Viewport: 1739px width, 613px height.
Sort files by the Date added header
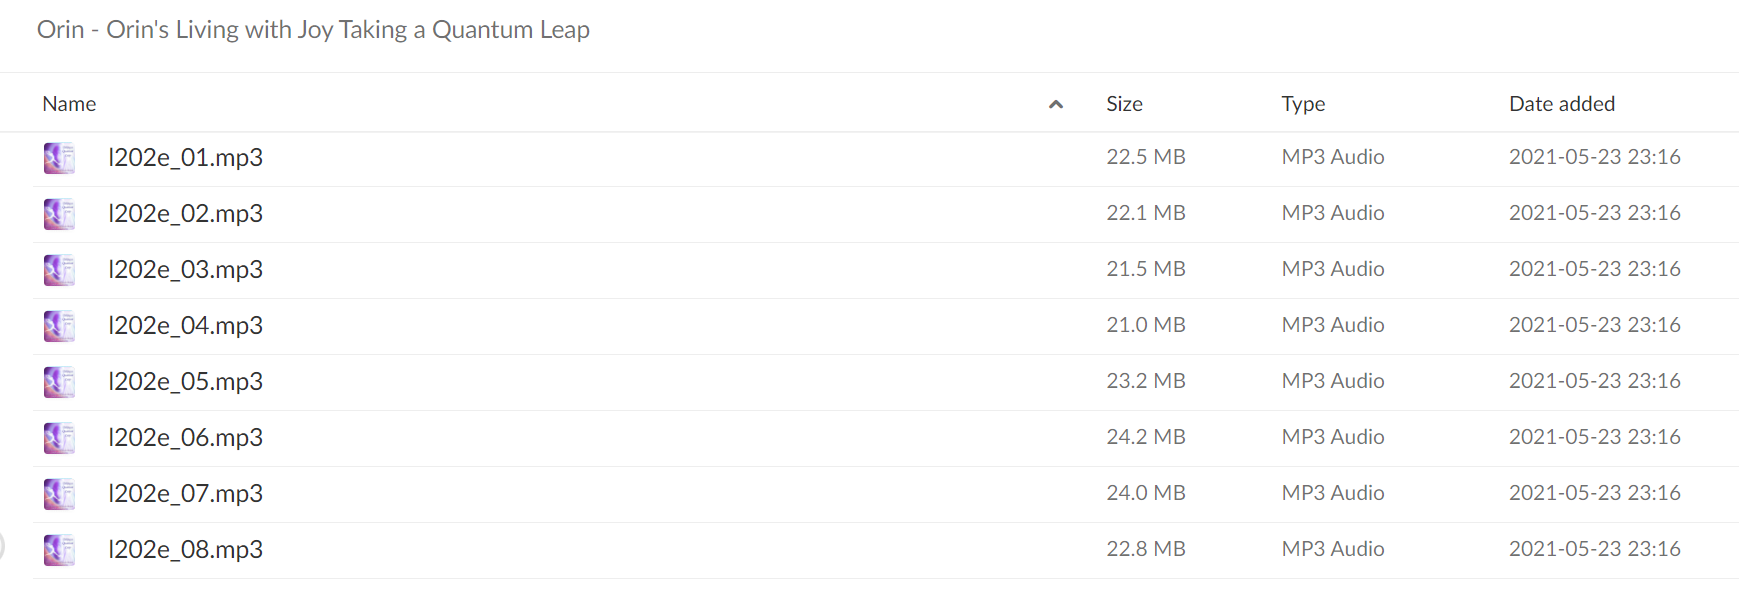pos(1562,104)
